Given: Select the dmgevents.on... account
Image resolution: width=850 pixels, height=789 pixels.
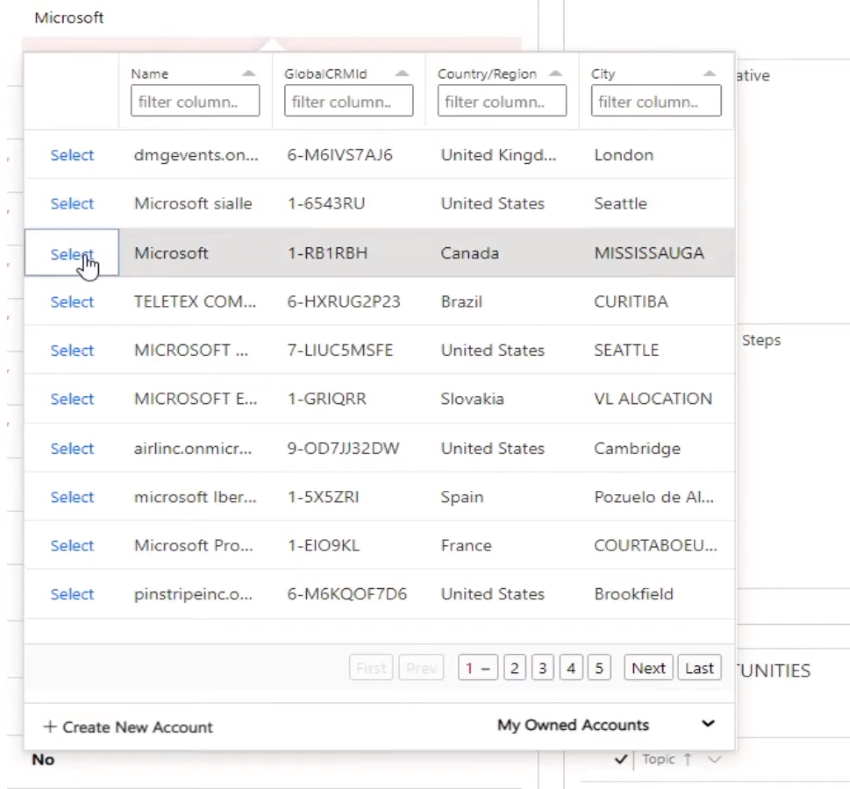Looking at the screenshot, I should point(72,155).
